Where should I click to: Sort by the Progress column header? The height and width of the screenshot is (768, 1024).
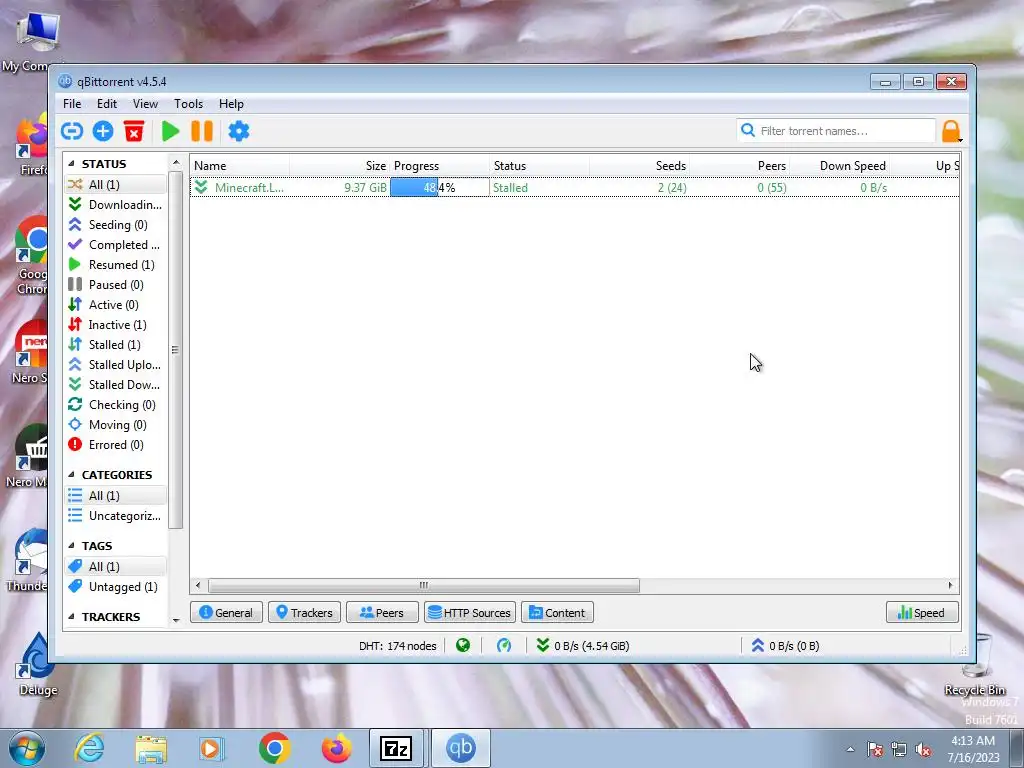tap(440, 166)
